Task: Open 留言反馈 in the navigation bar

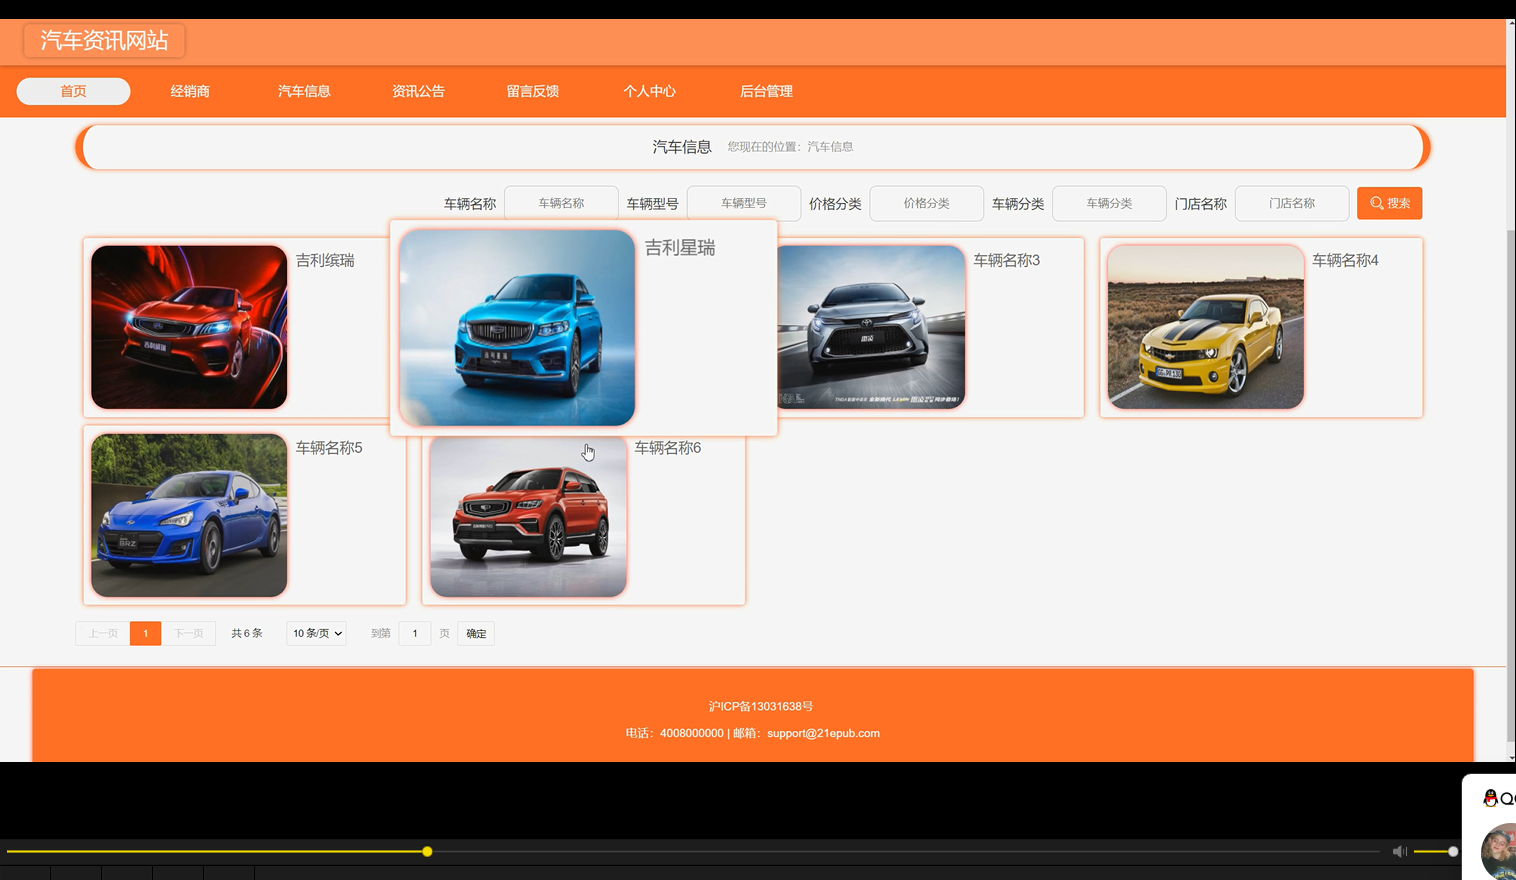Action: [x=532, y=91]
